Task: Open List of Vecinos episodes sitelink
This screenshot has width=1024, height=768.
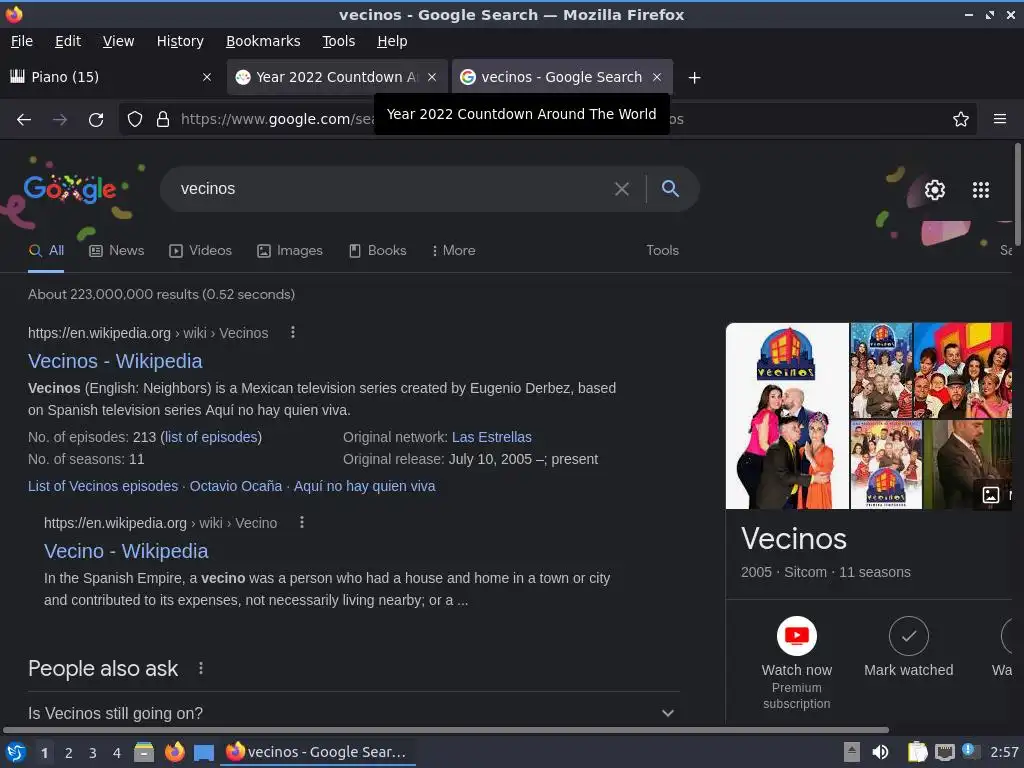Action: [103, 486]
